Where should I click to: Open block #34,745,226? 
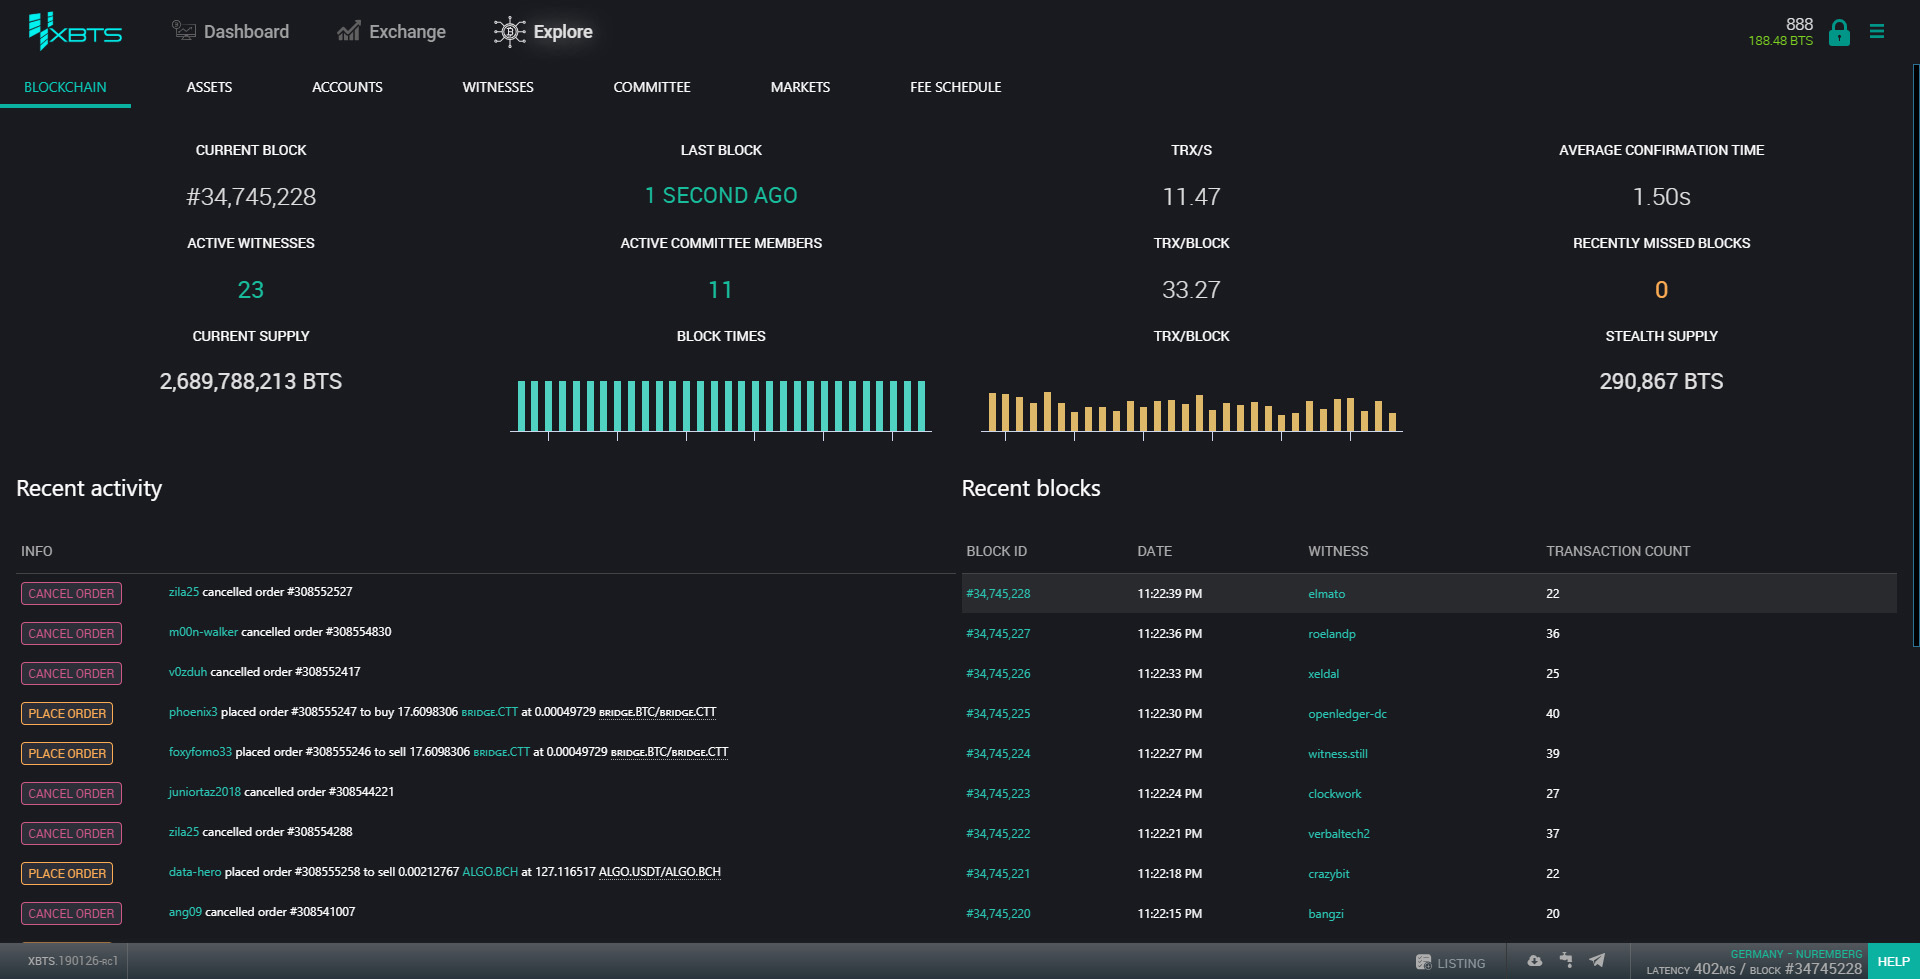(998, 673)
